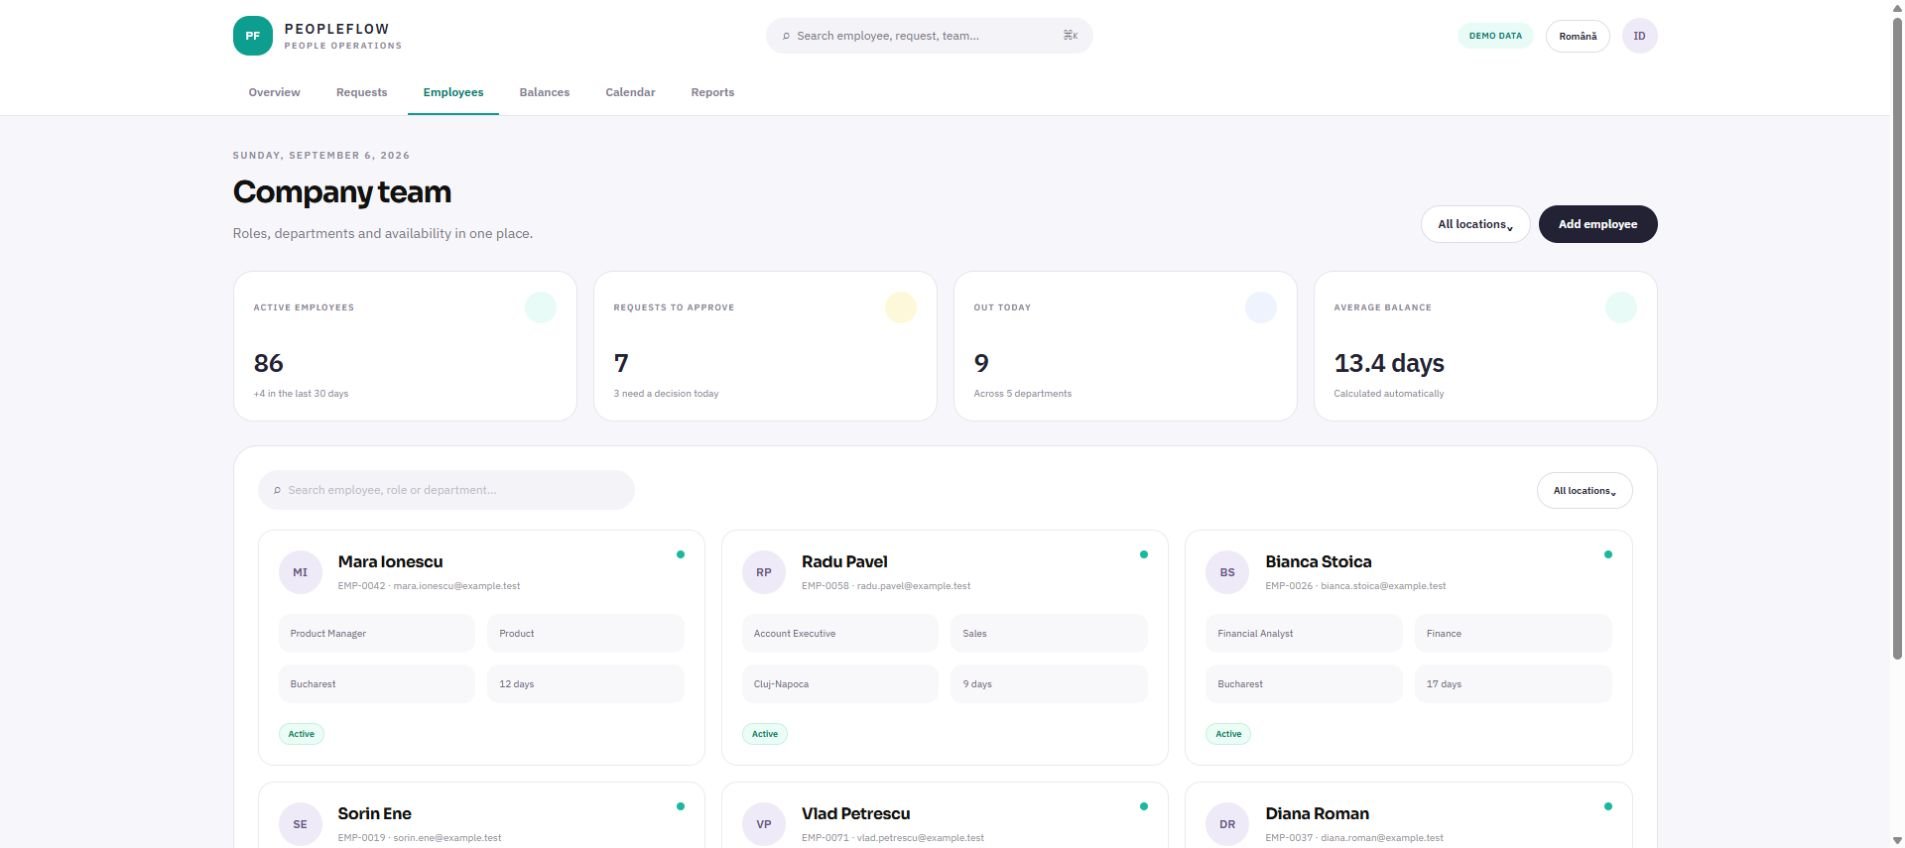Open Diana Roman's employee name

1317,814
